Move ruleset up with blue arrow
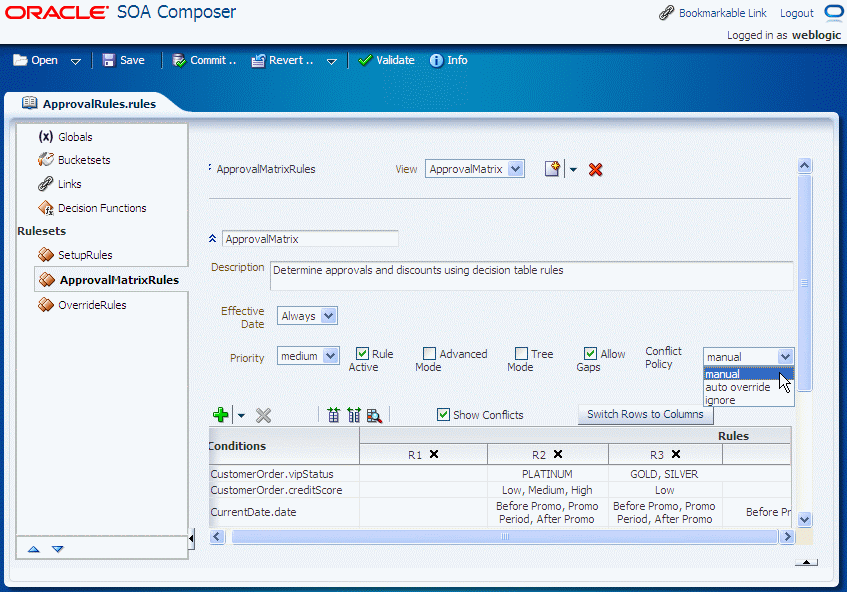 (33, 549)
